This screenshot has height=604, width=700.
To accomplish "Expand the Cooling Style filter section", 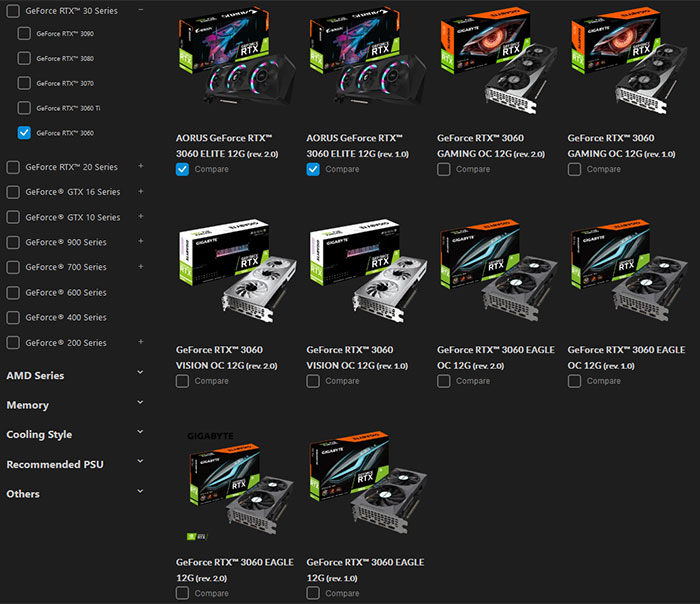I will click(x=140, y=432).
